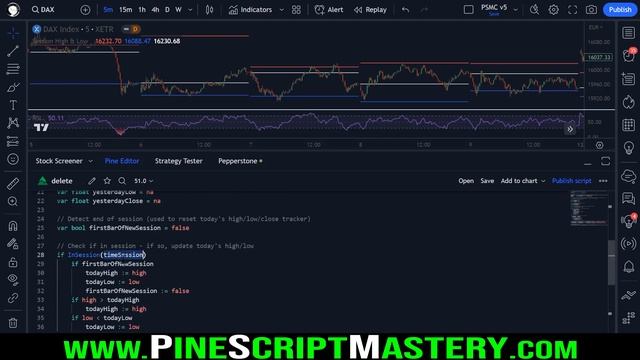The width and height of the screenshot is (640, 360).
Task: Open chart settings gear
Action: 553,9
